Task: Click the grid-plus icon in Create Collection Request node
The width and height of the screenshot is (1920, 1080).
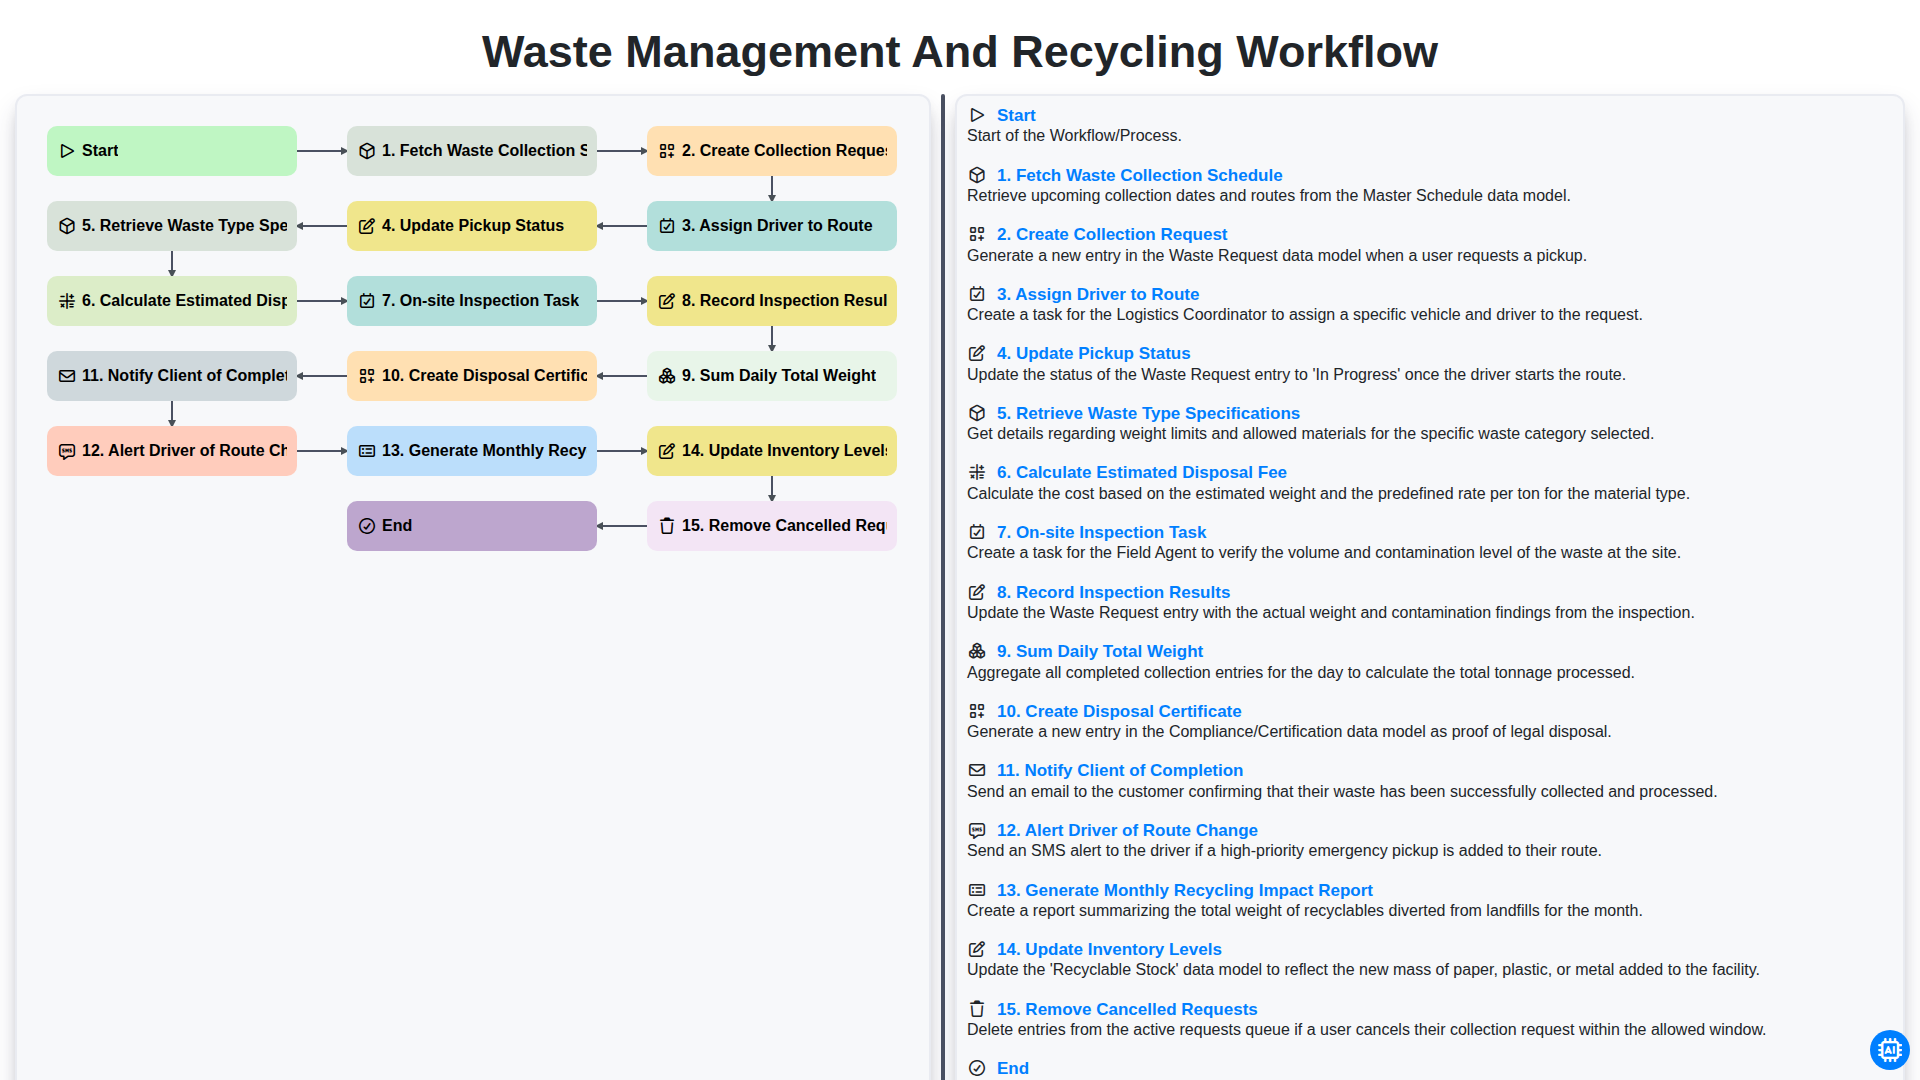Action: pos(667,151)
